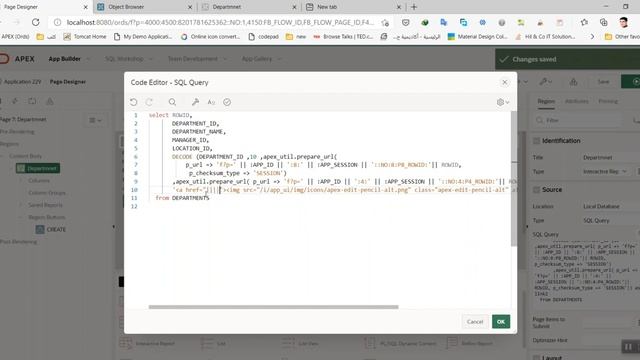
Task: Open the Other favorites folder
Action: pos(622,37)
